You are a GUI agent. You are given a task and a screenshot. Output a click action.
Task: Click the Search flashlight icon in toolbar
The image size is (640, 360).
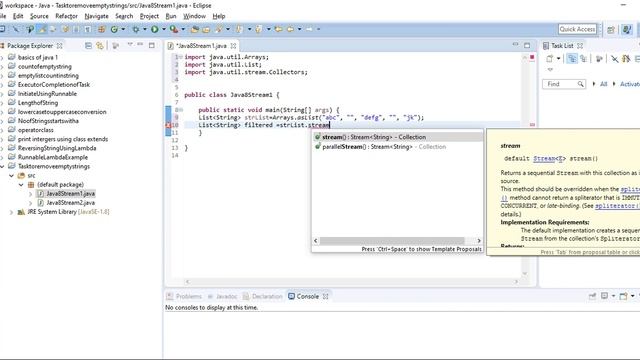click(219, 29)
